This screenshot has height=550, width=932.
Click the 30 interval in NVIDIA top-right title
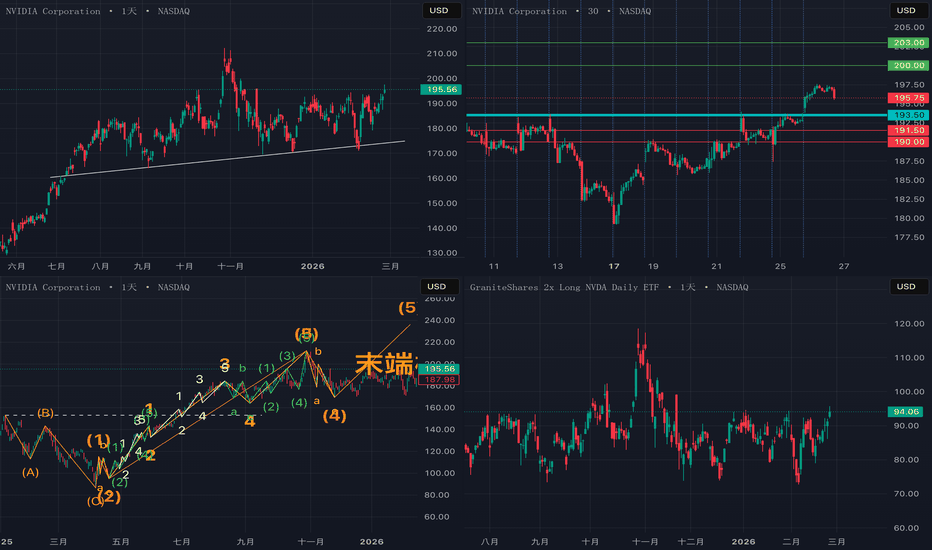pyautogui.click(x=593, y=11)
